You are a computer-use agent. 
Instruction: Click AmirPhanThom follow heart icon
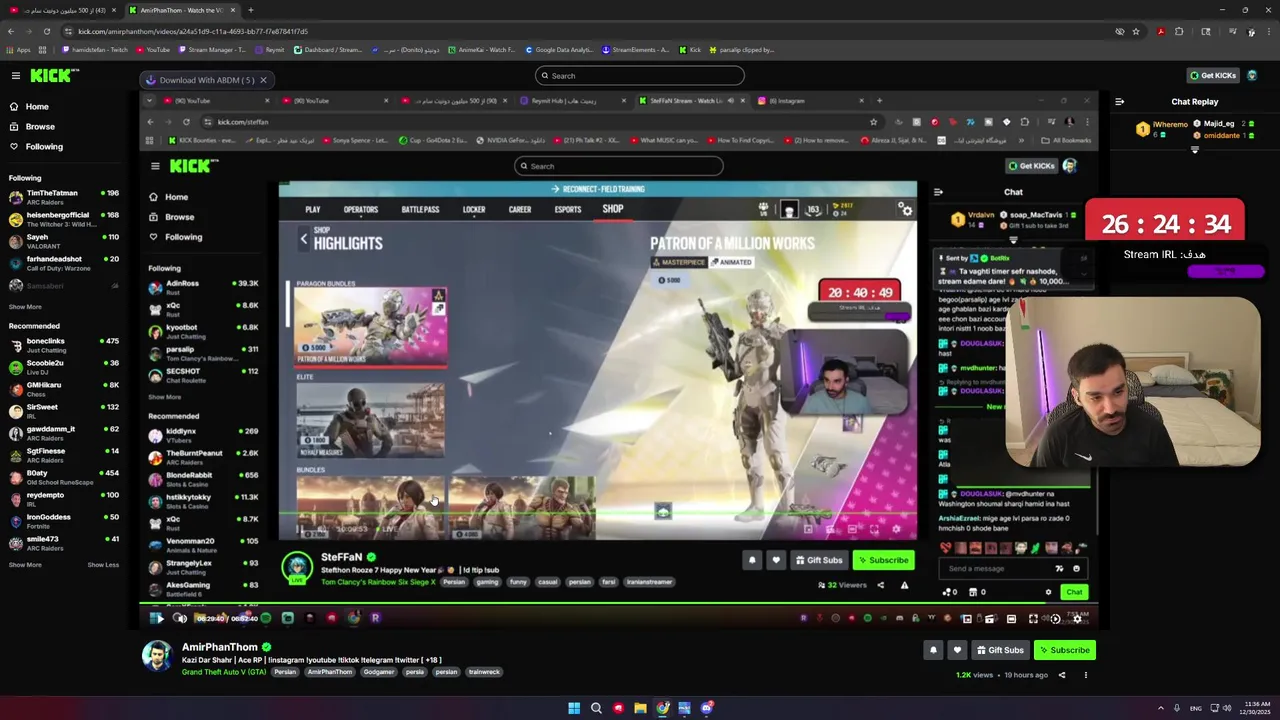957,650
